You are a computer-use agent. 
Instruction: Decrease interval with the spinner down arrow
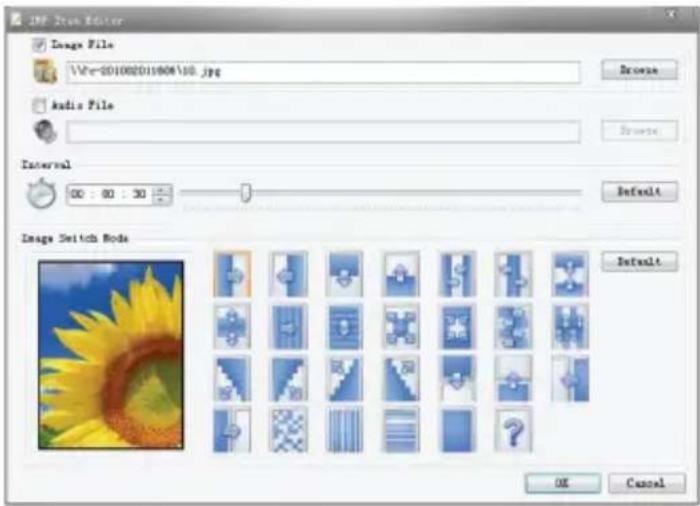(162, 200)
